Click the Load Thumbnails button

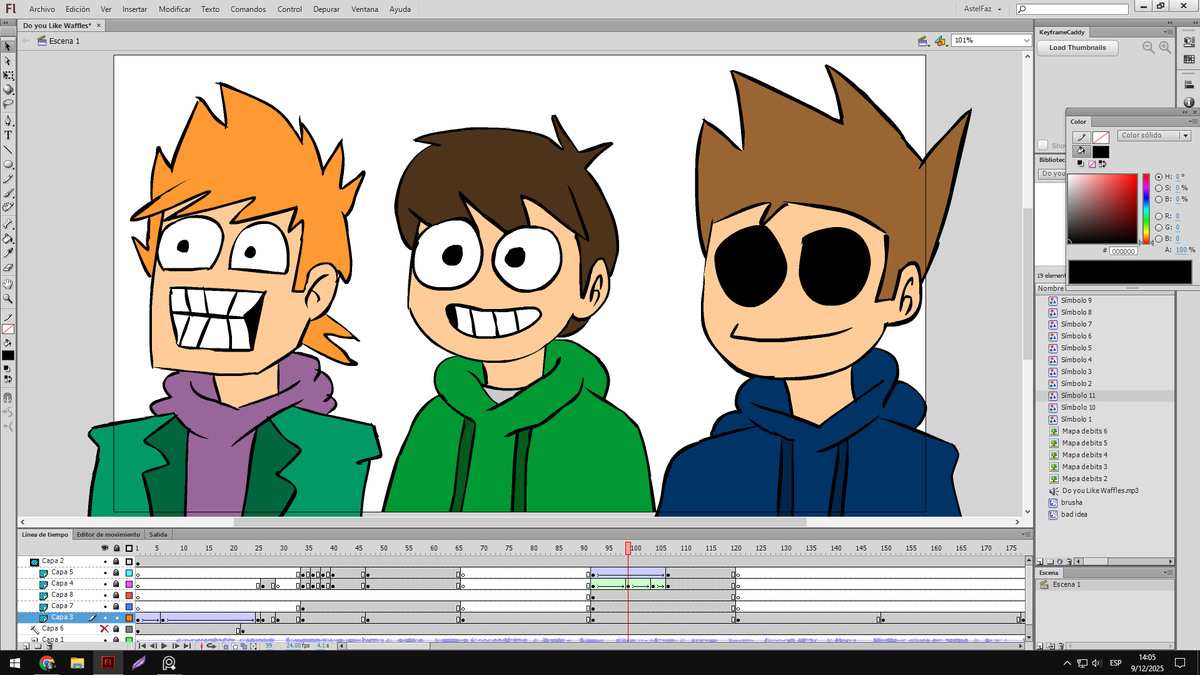coord(1078,47)
